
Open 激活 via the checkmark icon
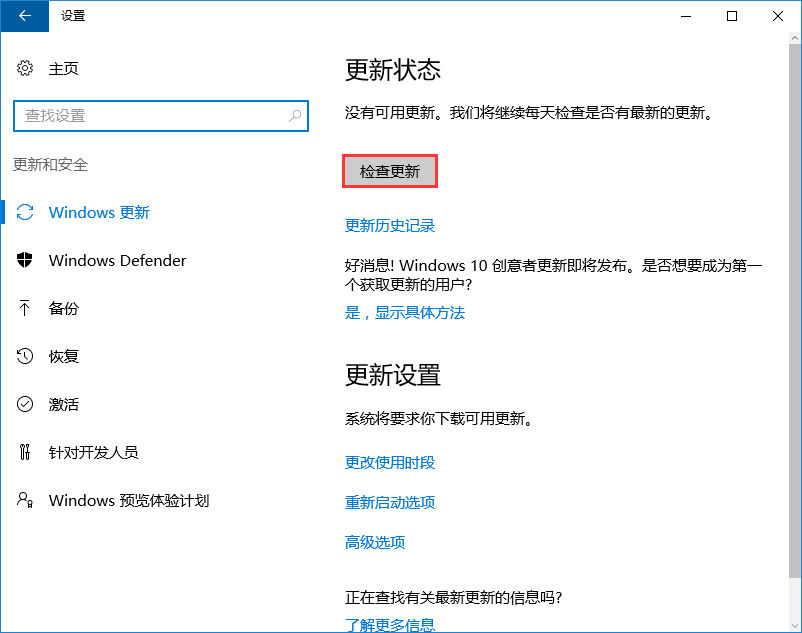[x=27, y=404]
